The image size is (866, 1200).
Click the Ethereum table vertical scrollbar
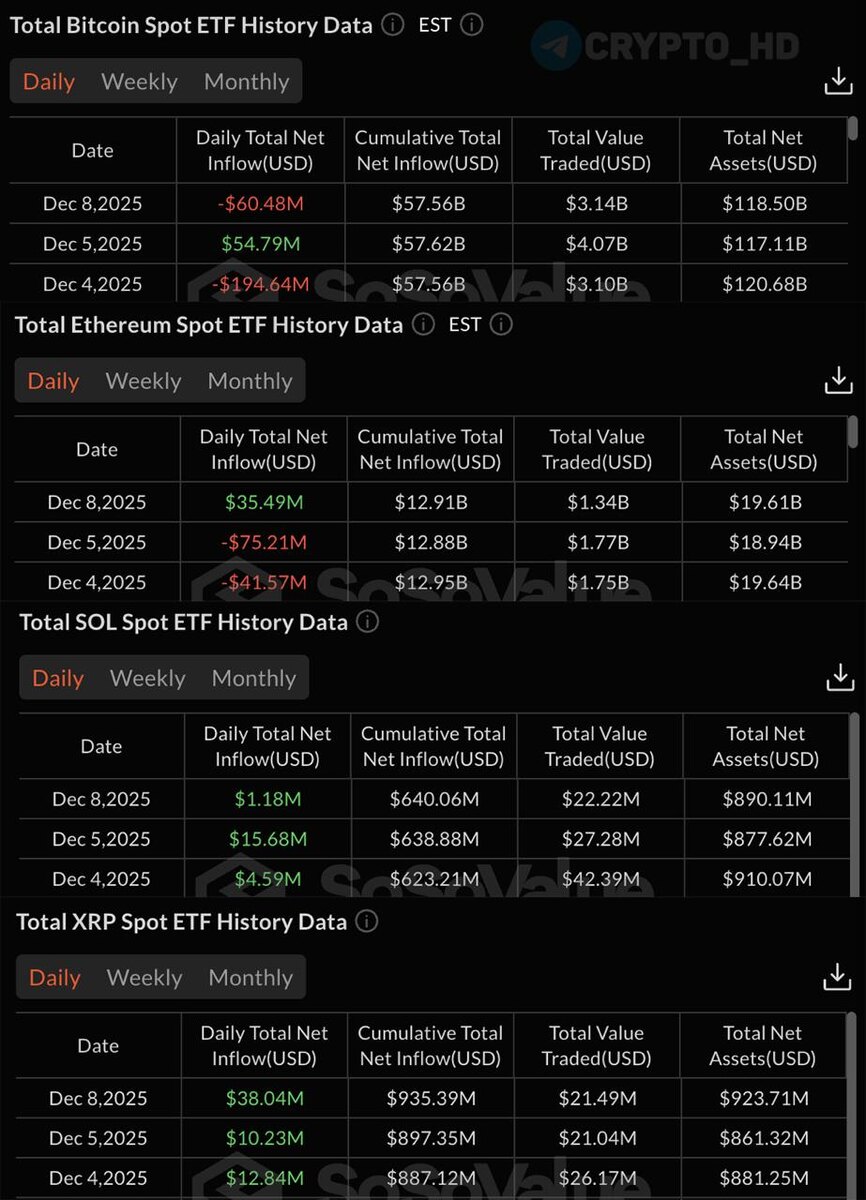pyautogui.click(x=852, y=431)
